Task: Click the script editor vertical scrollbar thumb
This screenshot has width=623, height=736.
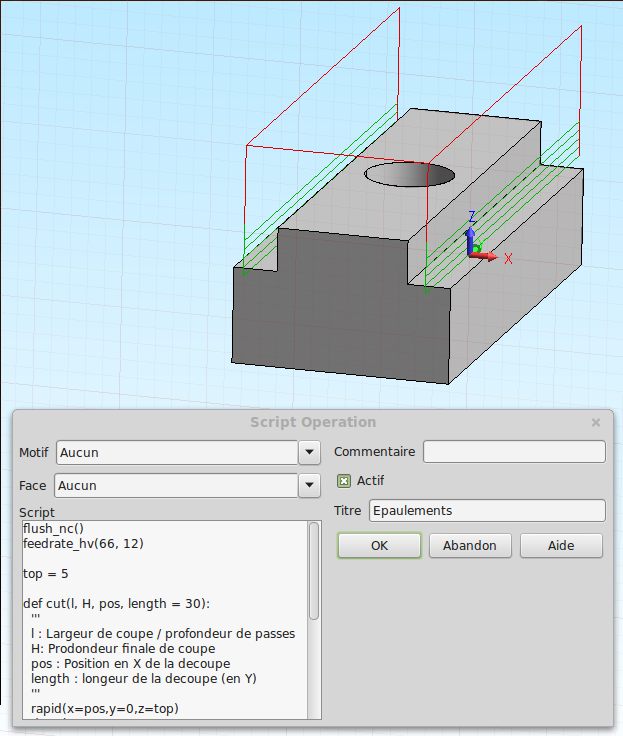Action: click(314, 570)
